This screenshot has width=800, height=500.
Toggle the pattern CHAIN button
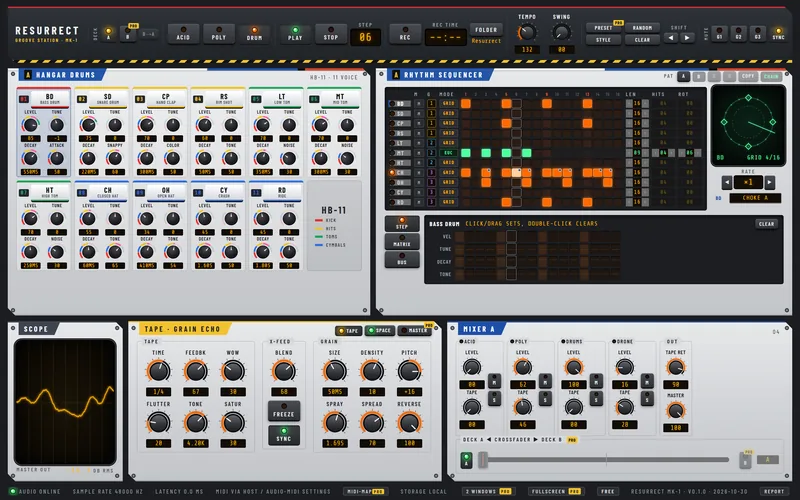[771, 77]
